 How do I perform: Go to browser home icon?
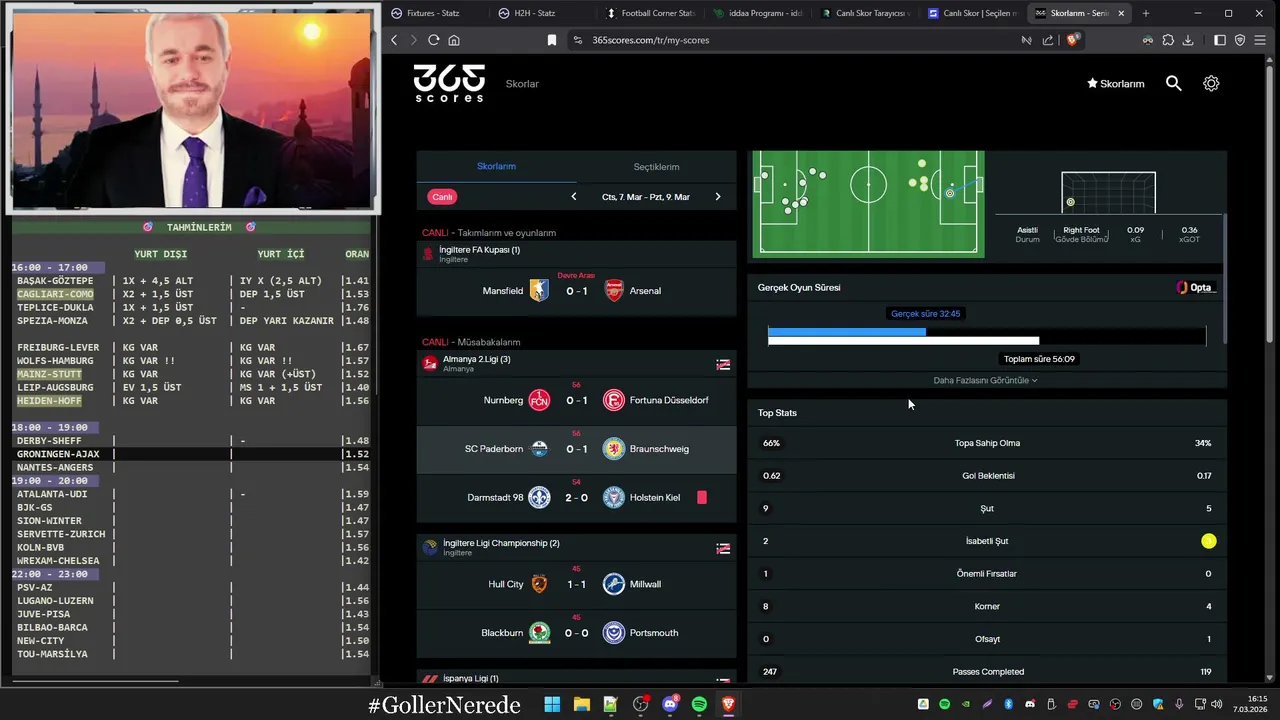pos(454,40)
